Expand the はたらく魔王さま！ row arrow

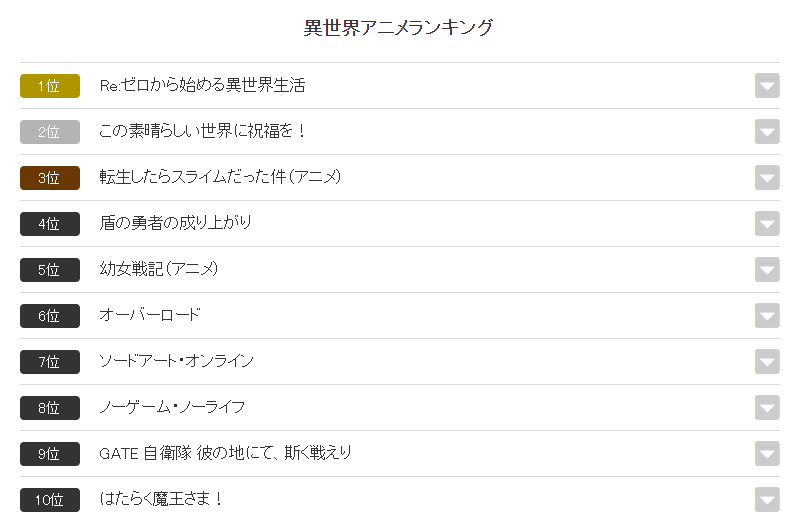(x=767, y=500)
